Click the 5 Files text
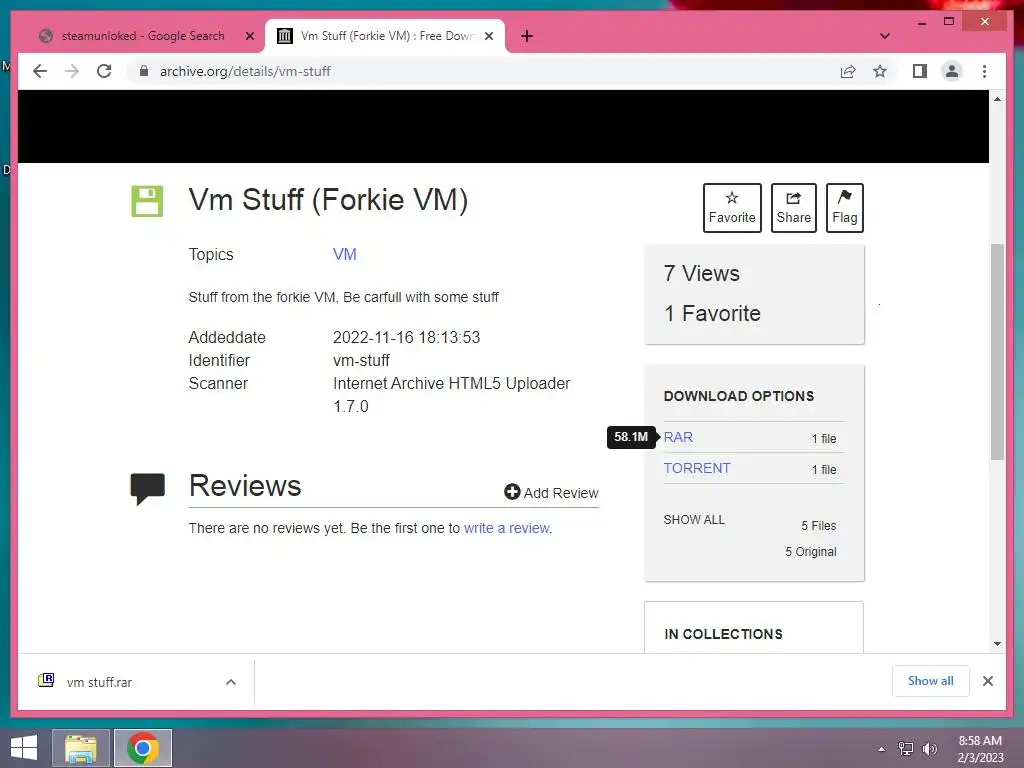 click(x=818, y=526)
